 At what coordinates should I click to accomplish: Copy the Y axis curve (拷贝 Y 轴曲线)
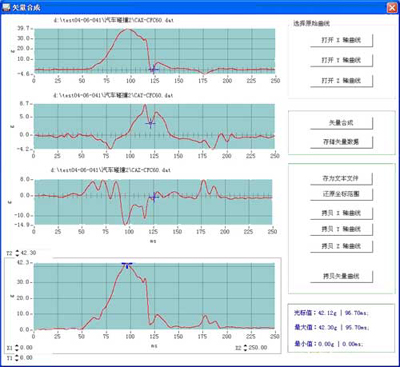341,229
